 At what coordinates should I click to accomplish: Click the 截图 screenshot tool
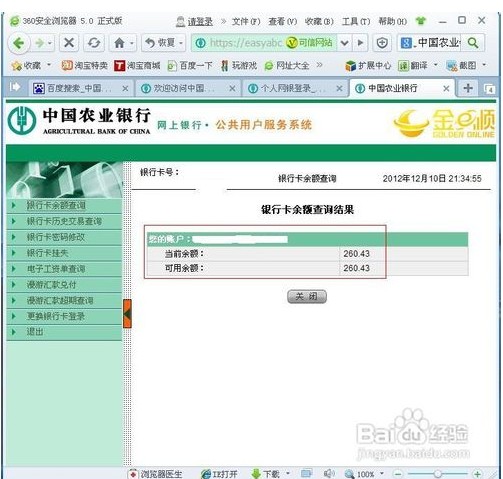click(461, 66)
